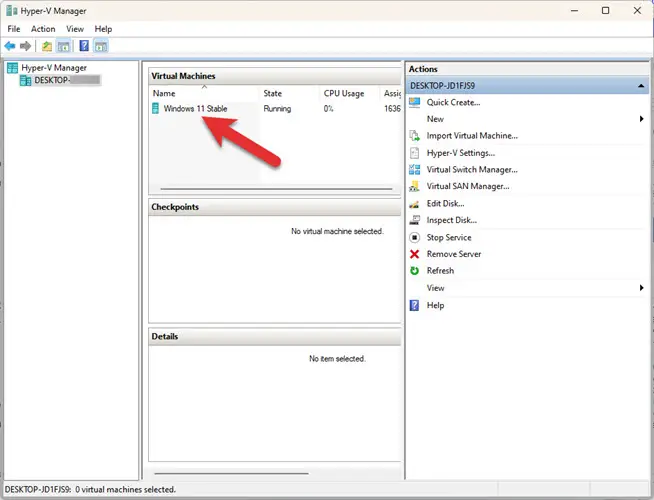Screen dimensions: 654x500
Task: Toggle Show/Hide Console Tree toolbar icon
Action: coord(63,46)
